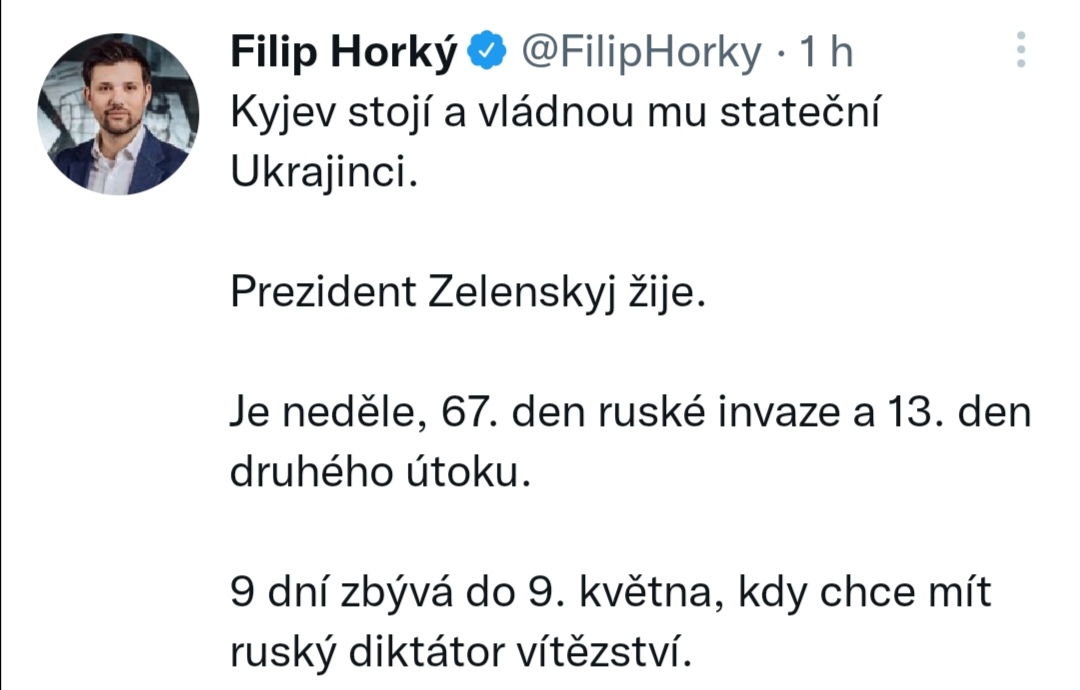Click the display name Filip Horký

[343, 51]
